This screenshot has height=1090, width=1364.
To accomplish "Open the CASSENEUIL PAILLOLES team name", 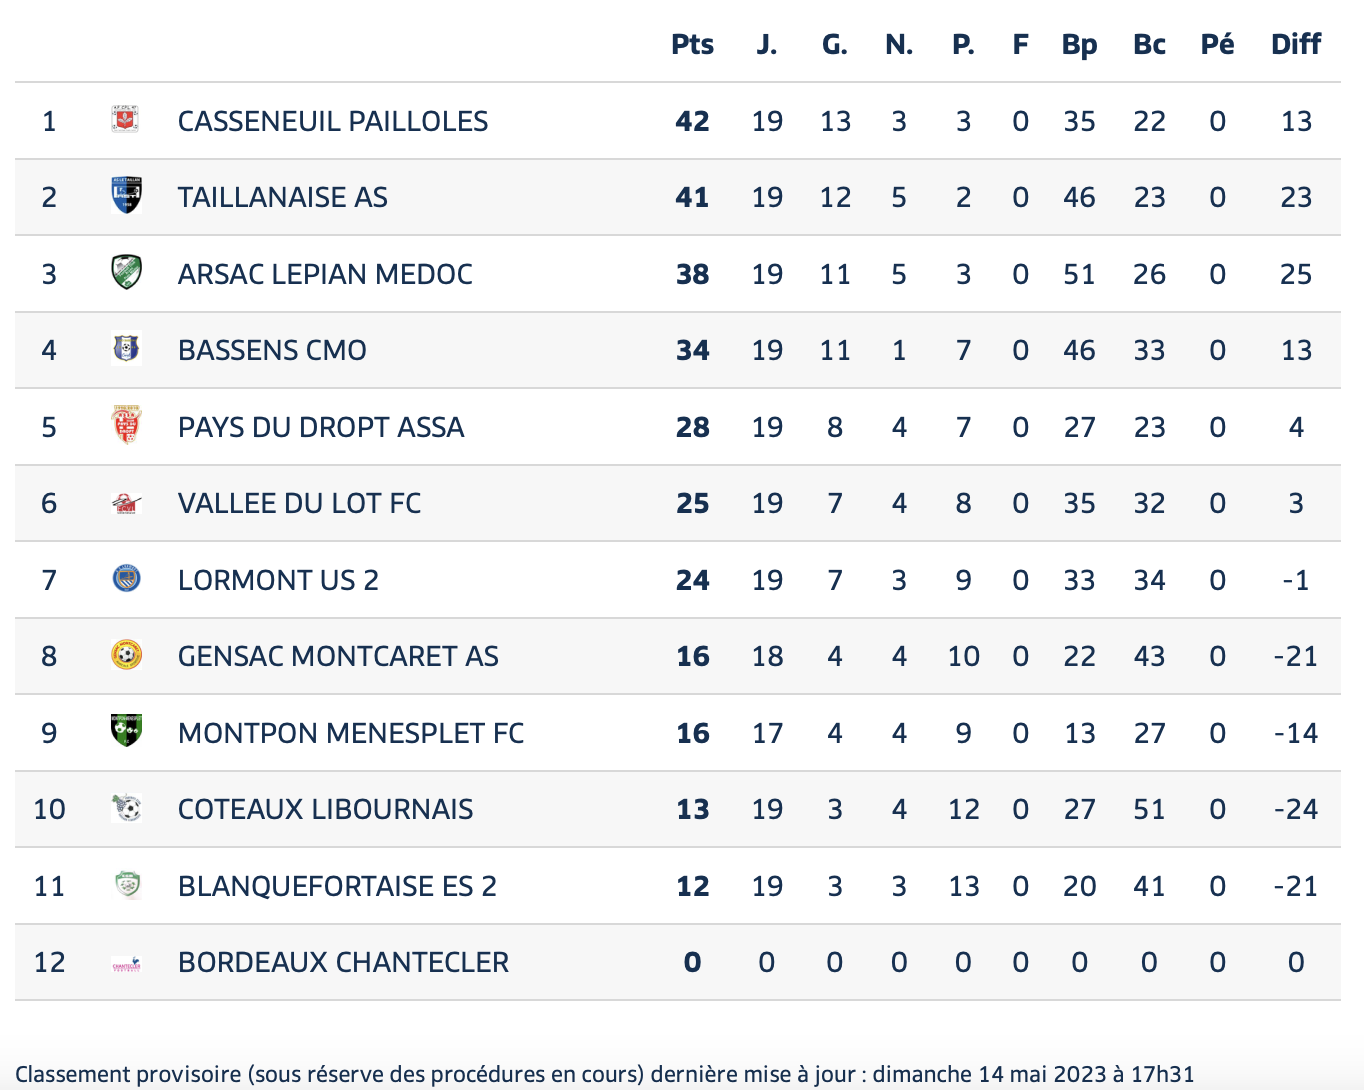I will [333, 121].
